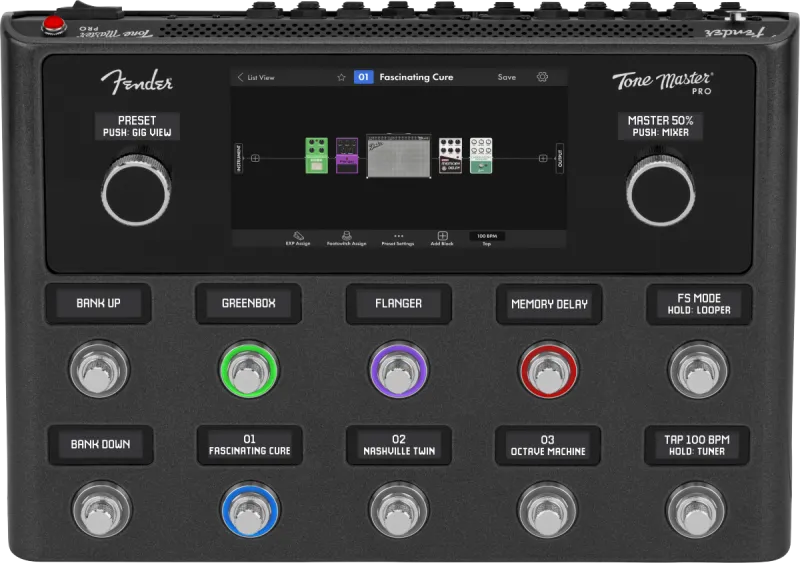Image resolution: width=800 pixels, height=563 pixels.
Task: Click the Tone Master Pro logo
Action: tap(663, 83)
